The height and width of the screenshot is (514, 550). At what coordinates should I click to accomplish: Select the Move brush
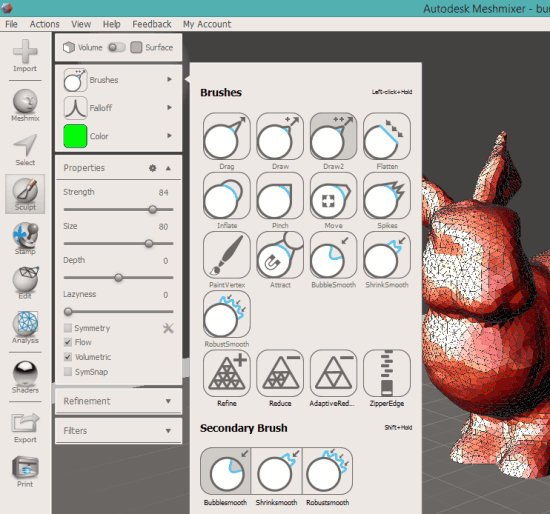pyautogui.click(x=333, y=195)
